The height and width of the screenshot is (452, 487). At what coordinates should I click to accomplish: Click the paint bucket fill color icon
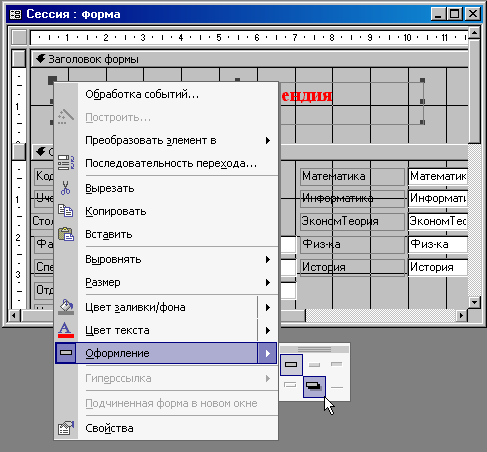point(66,307)
